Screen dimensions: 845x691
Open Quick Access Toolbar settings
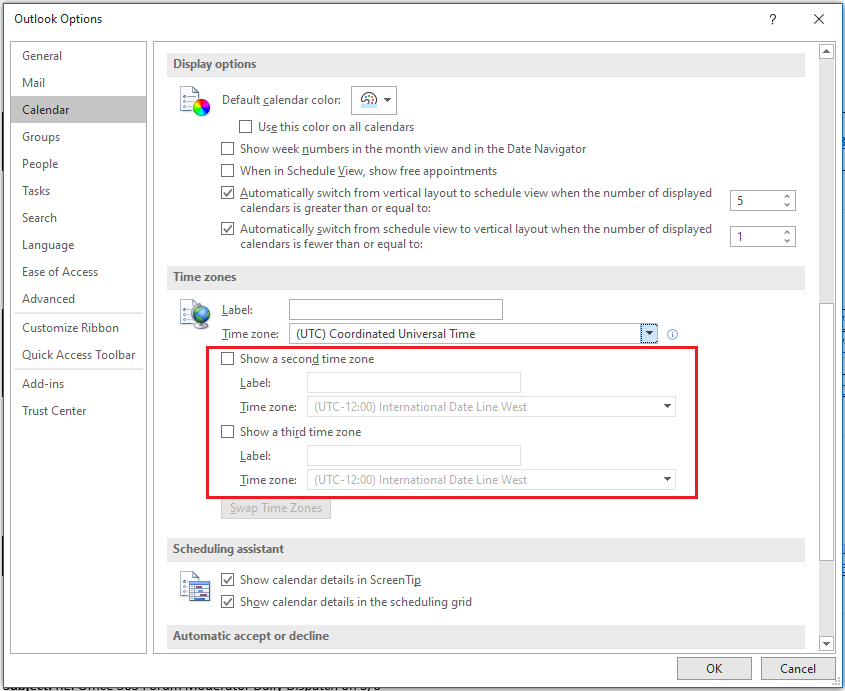[78, 355]
